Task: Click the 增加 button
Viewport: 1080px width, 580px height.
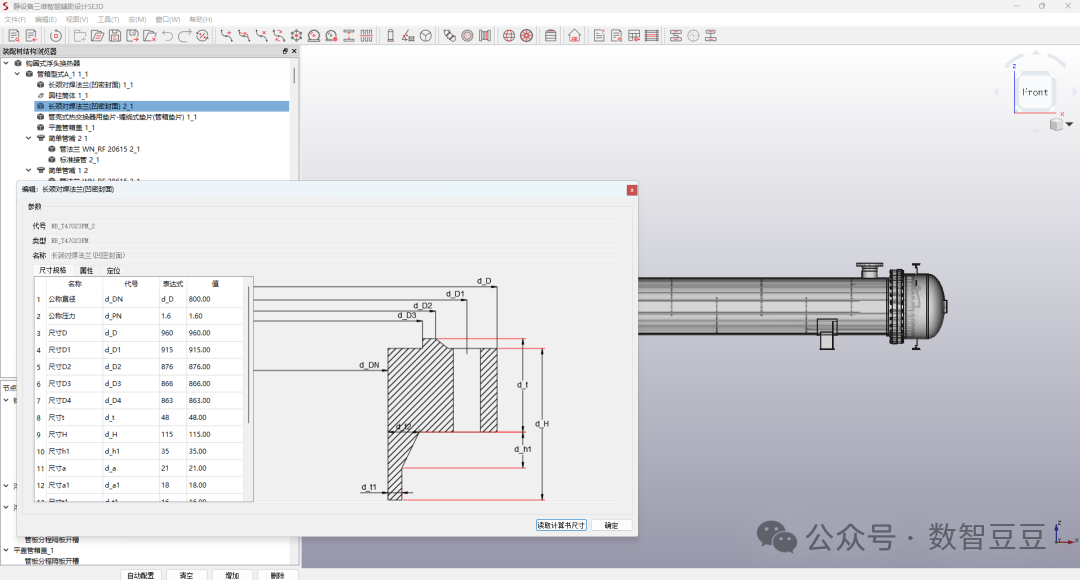Action: point(232,575)
